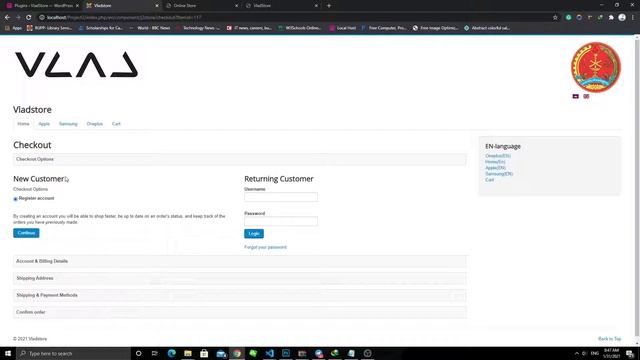Image resolution: width=640 pixels, height=360 pixels.
Task: Select the Register account radio button
Action: tap(16, 199)
